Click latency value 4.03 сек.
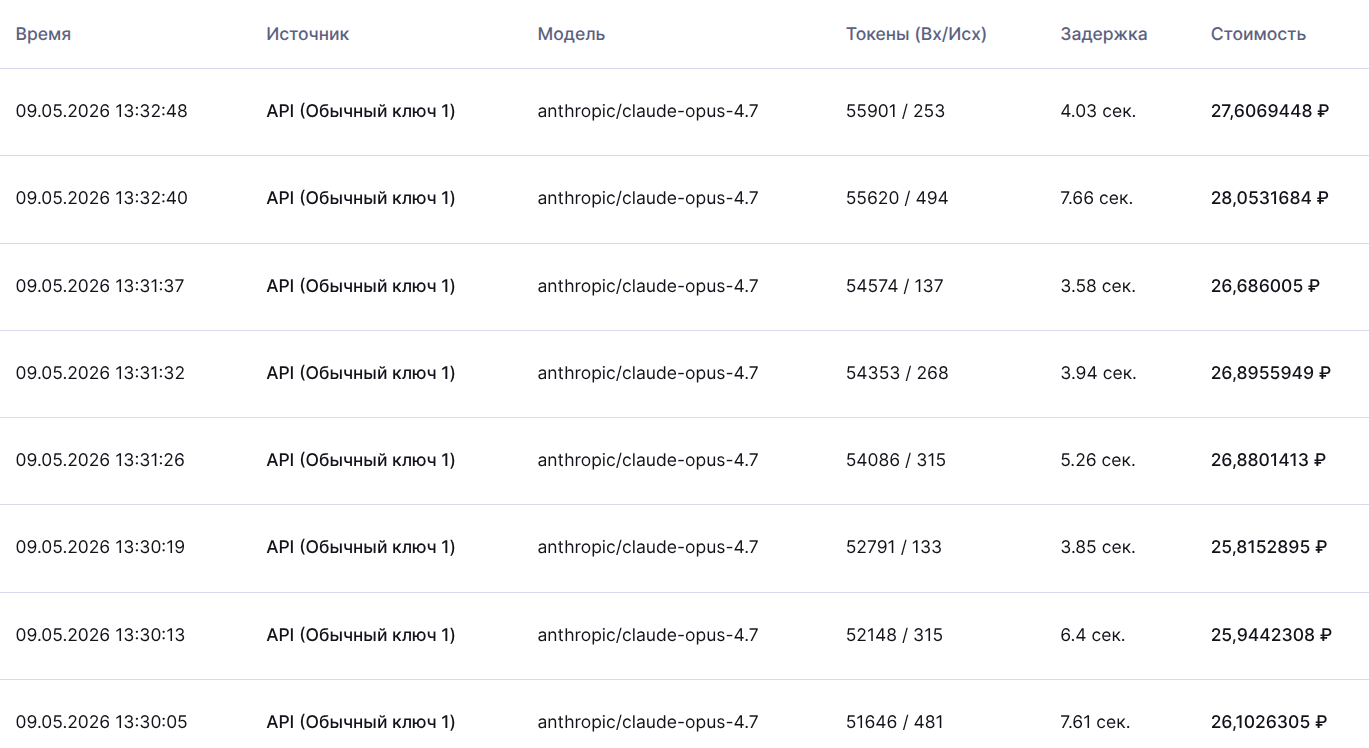 [x=1098, y=111]
